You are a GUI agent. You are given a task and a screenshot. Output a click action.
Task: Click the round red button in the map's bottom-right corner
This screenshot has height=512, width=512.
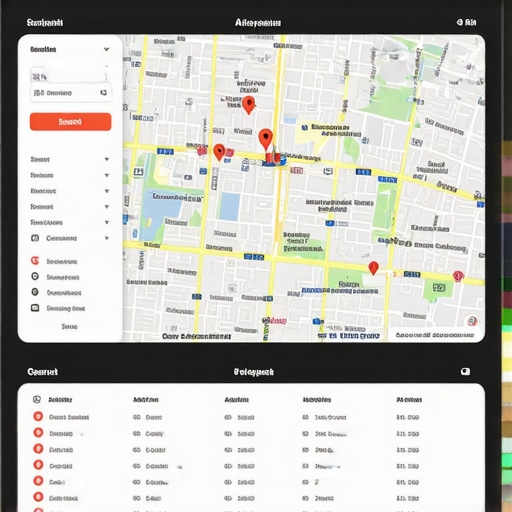pyautogui.click(x=472, y=321)
